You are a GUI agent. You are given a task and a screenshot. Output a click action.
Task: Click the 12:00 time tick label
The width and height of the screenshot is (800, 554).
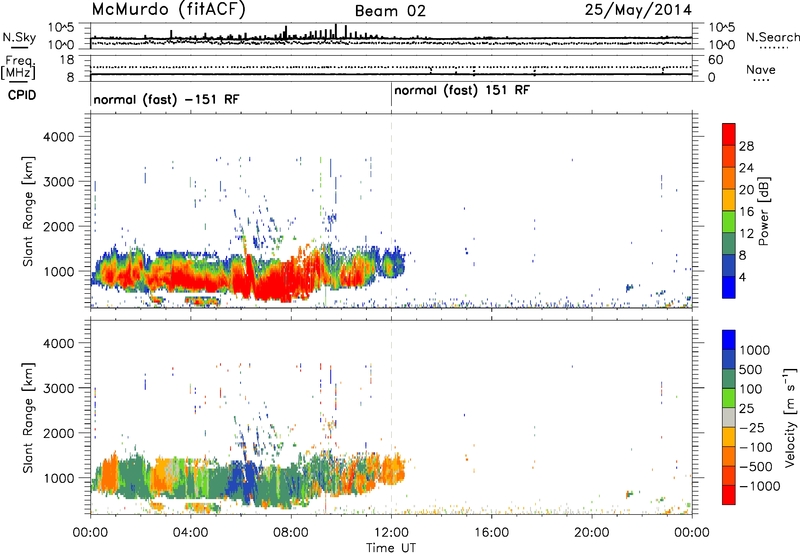391,533
